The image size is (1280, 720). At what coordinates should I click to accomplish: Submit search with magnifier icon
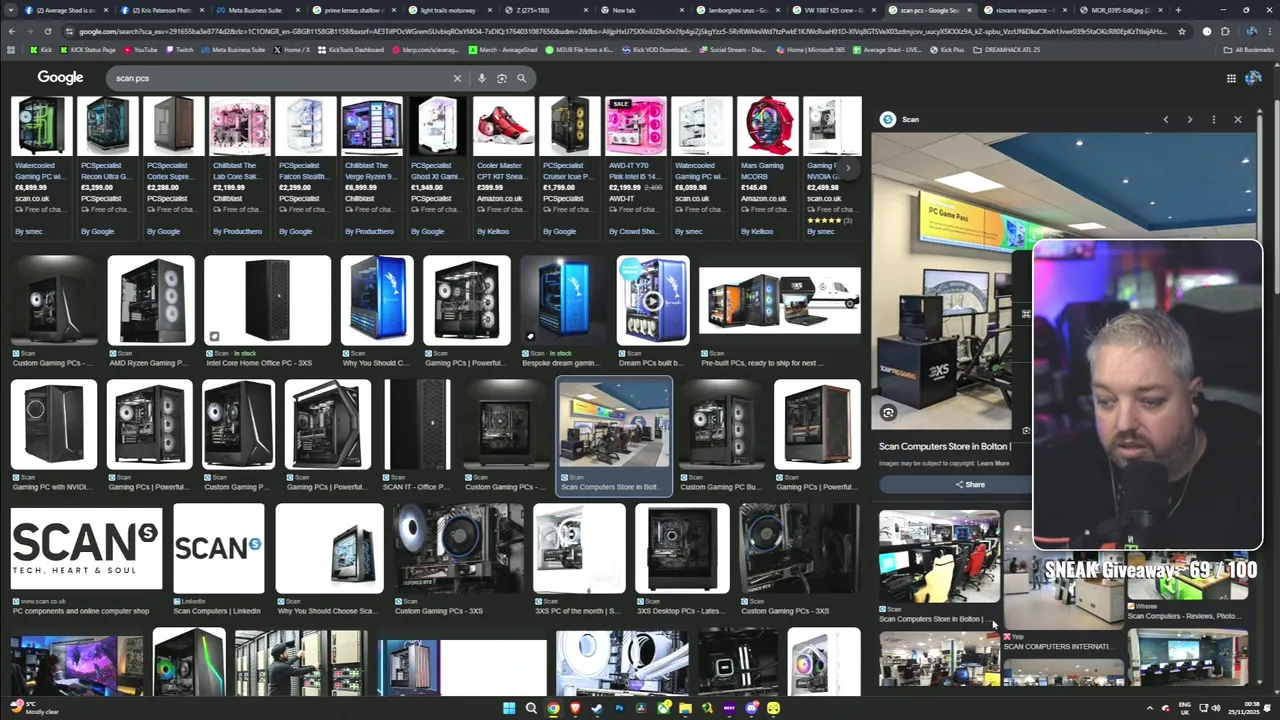click(x=521, y=78)
